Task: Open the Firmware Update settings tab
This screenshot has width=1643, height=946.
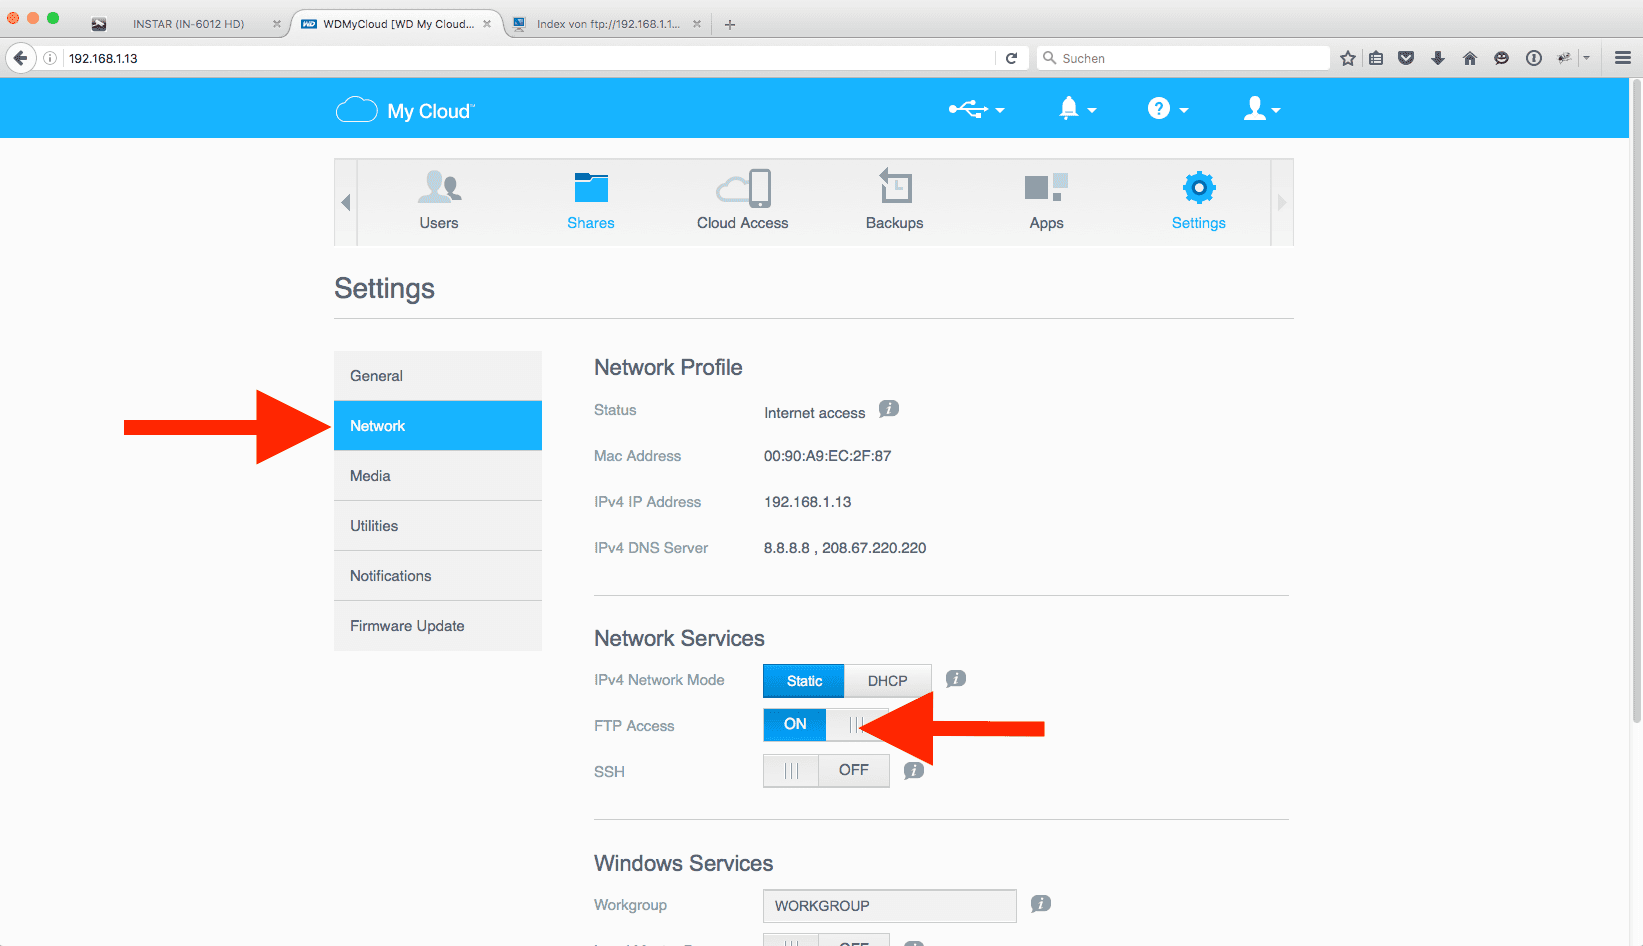Action: (x=438, y=626)
